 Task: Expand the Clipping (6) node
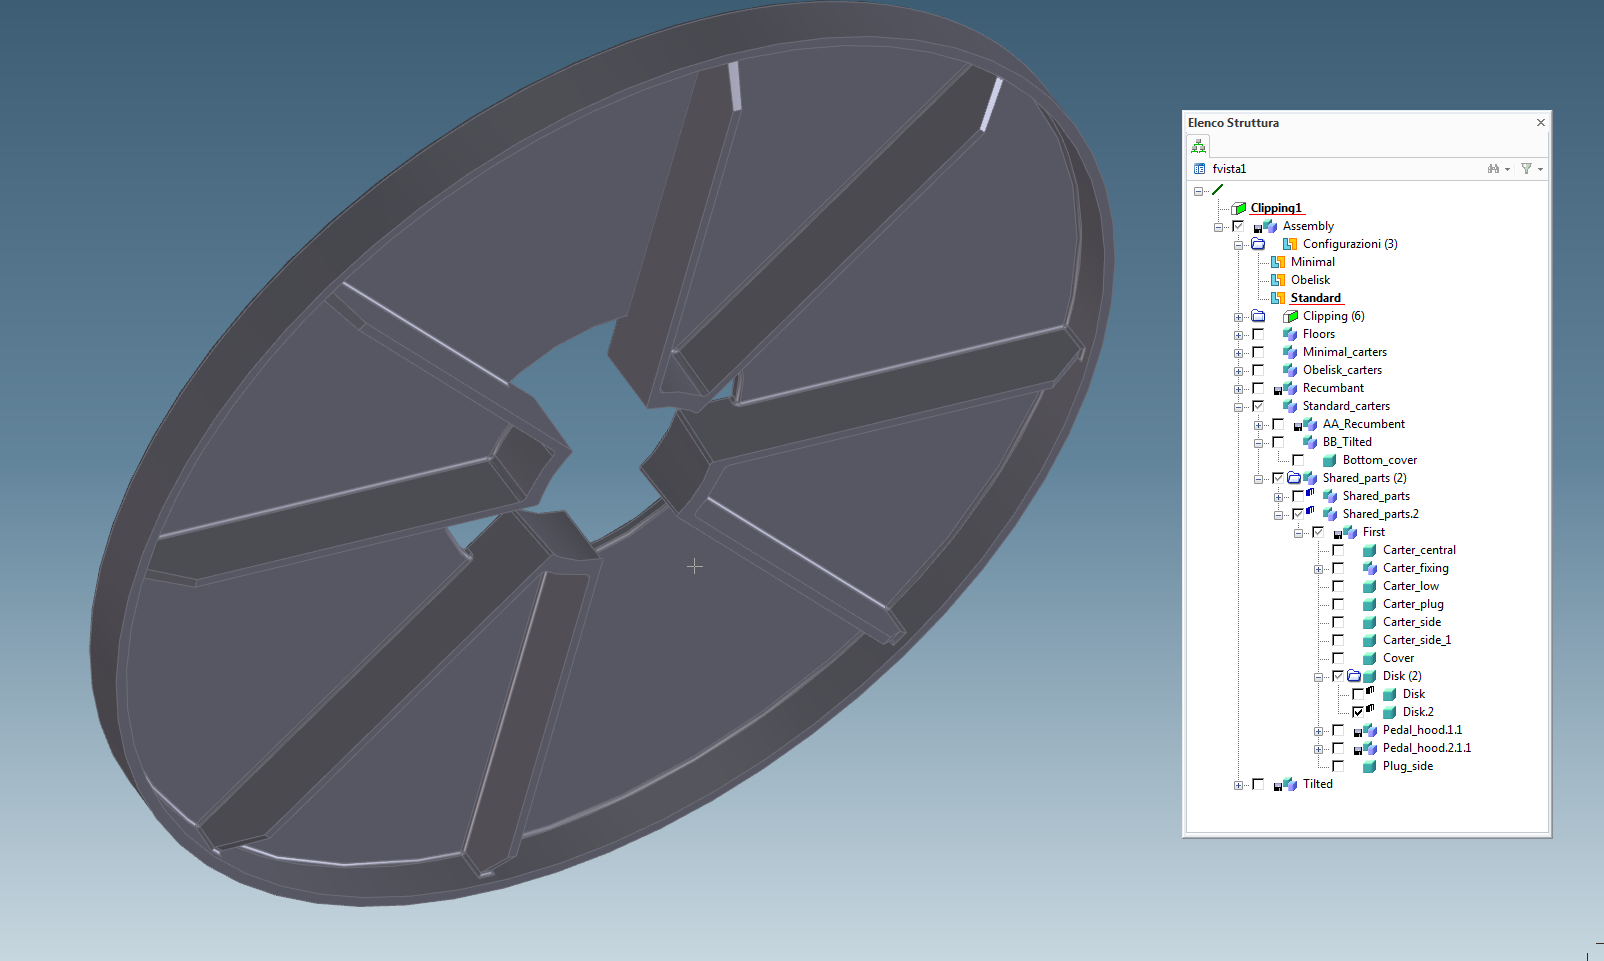1238,317
